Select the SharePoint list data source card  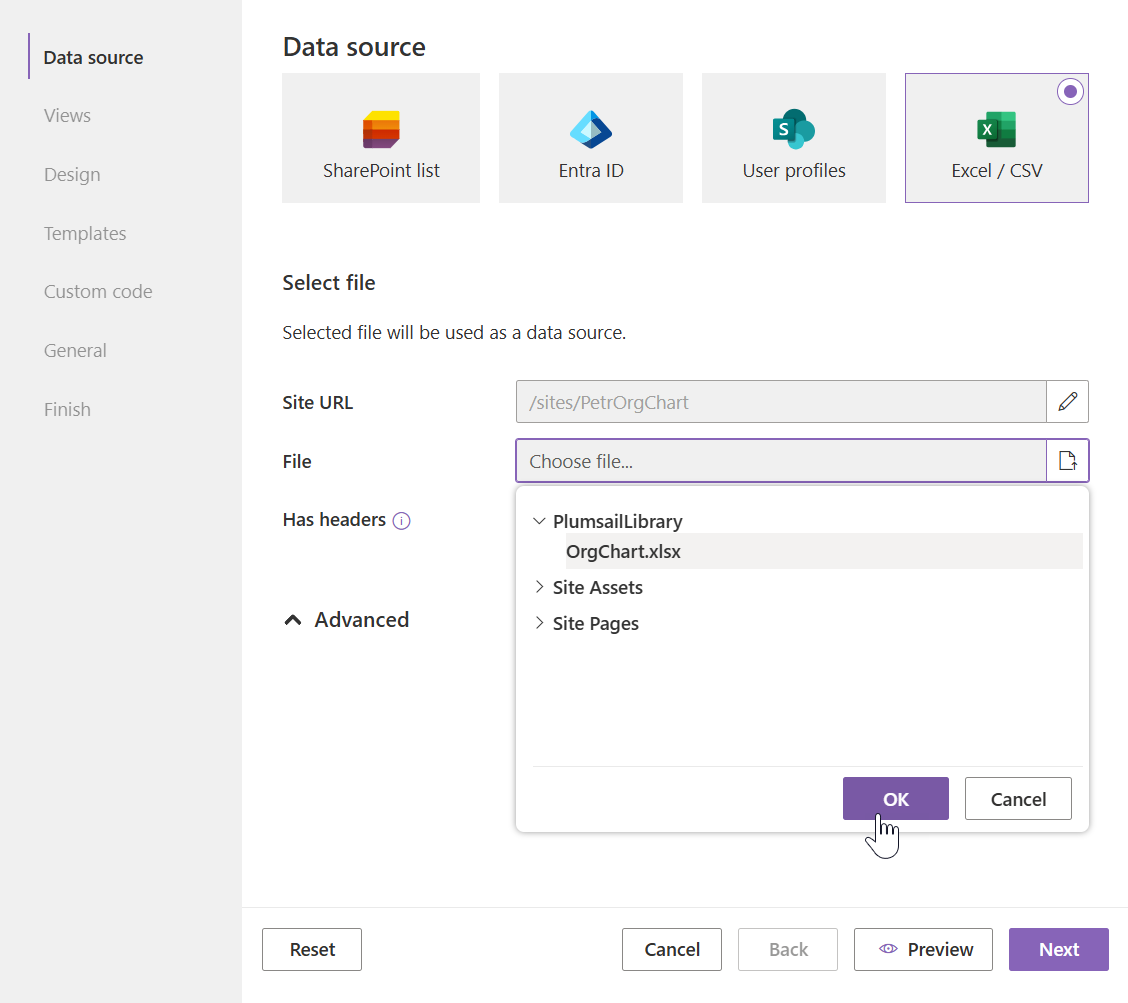point(381,137)
